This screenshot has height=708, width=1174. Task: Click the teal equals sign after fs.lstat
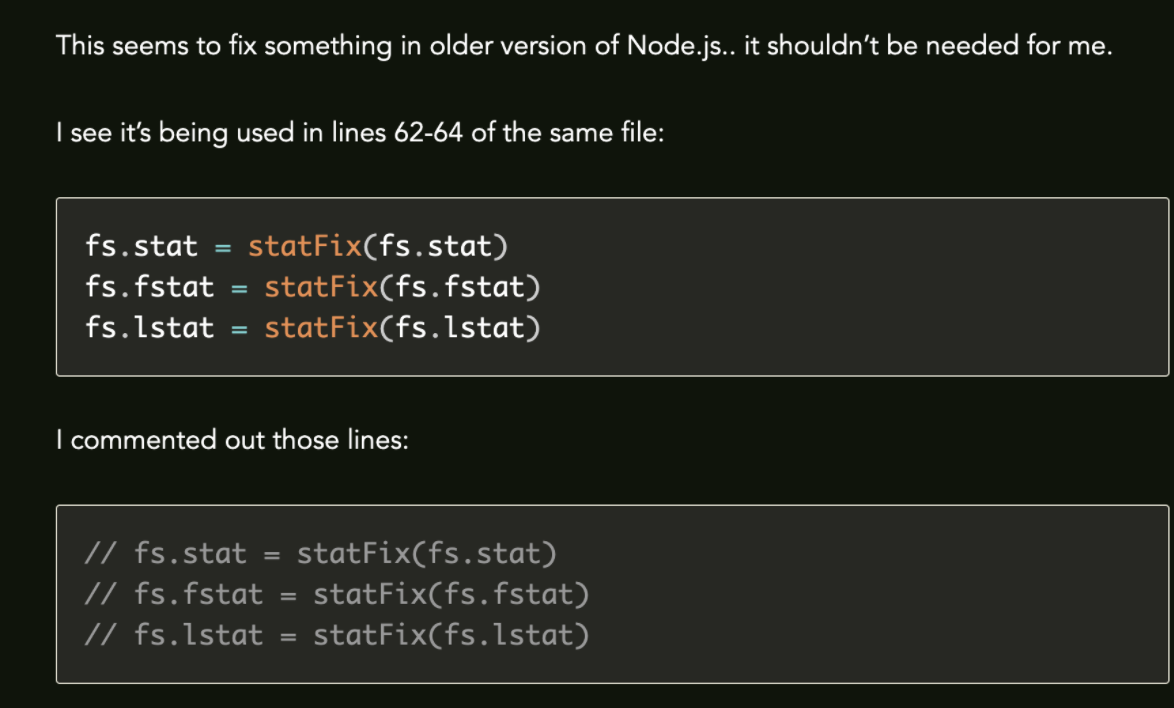pos(240,328)
